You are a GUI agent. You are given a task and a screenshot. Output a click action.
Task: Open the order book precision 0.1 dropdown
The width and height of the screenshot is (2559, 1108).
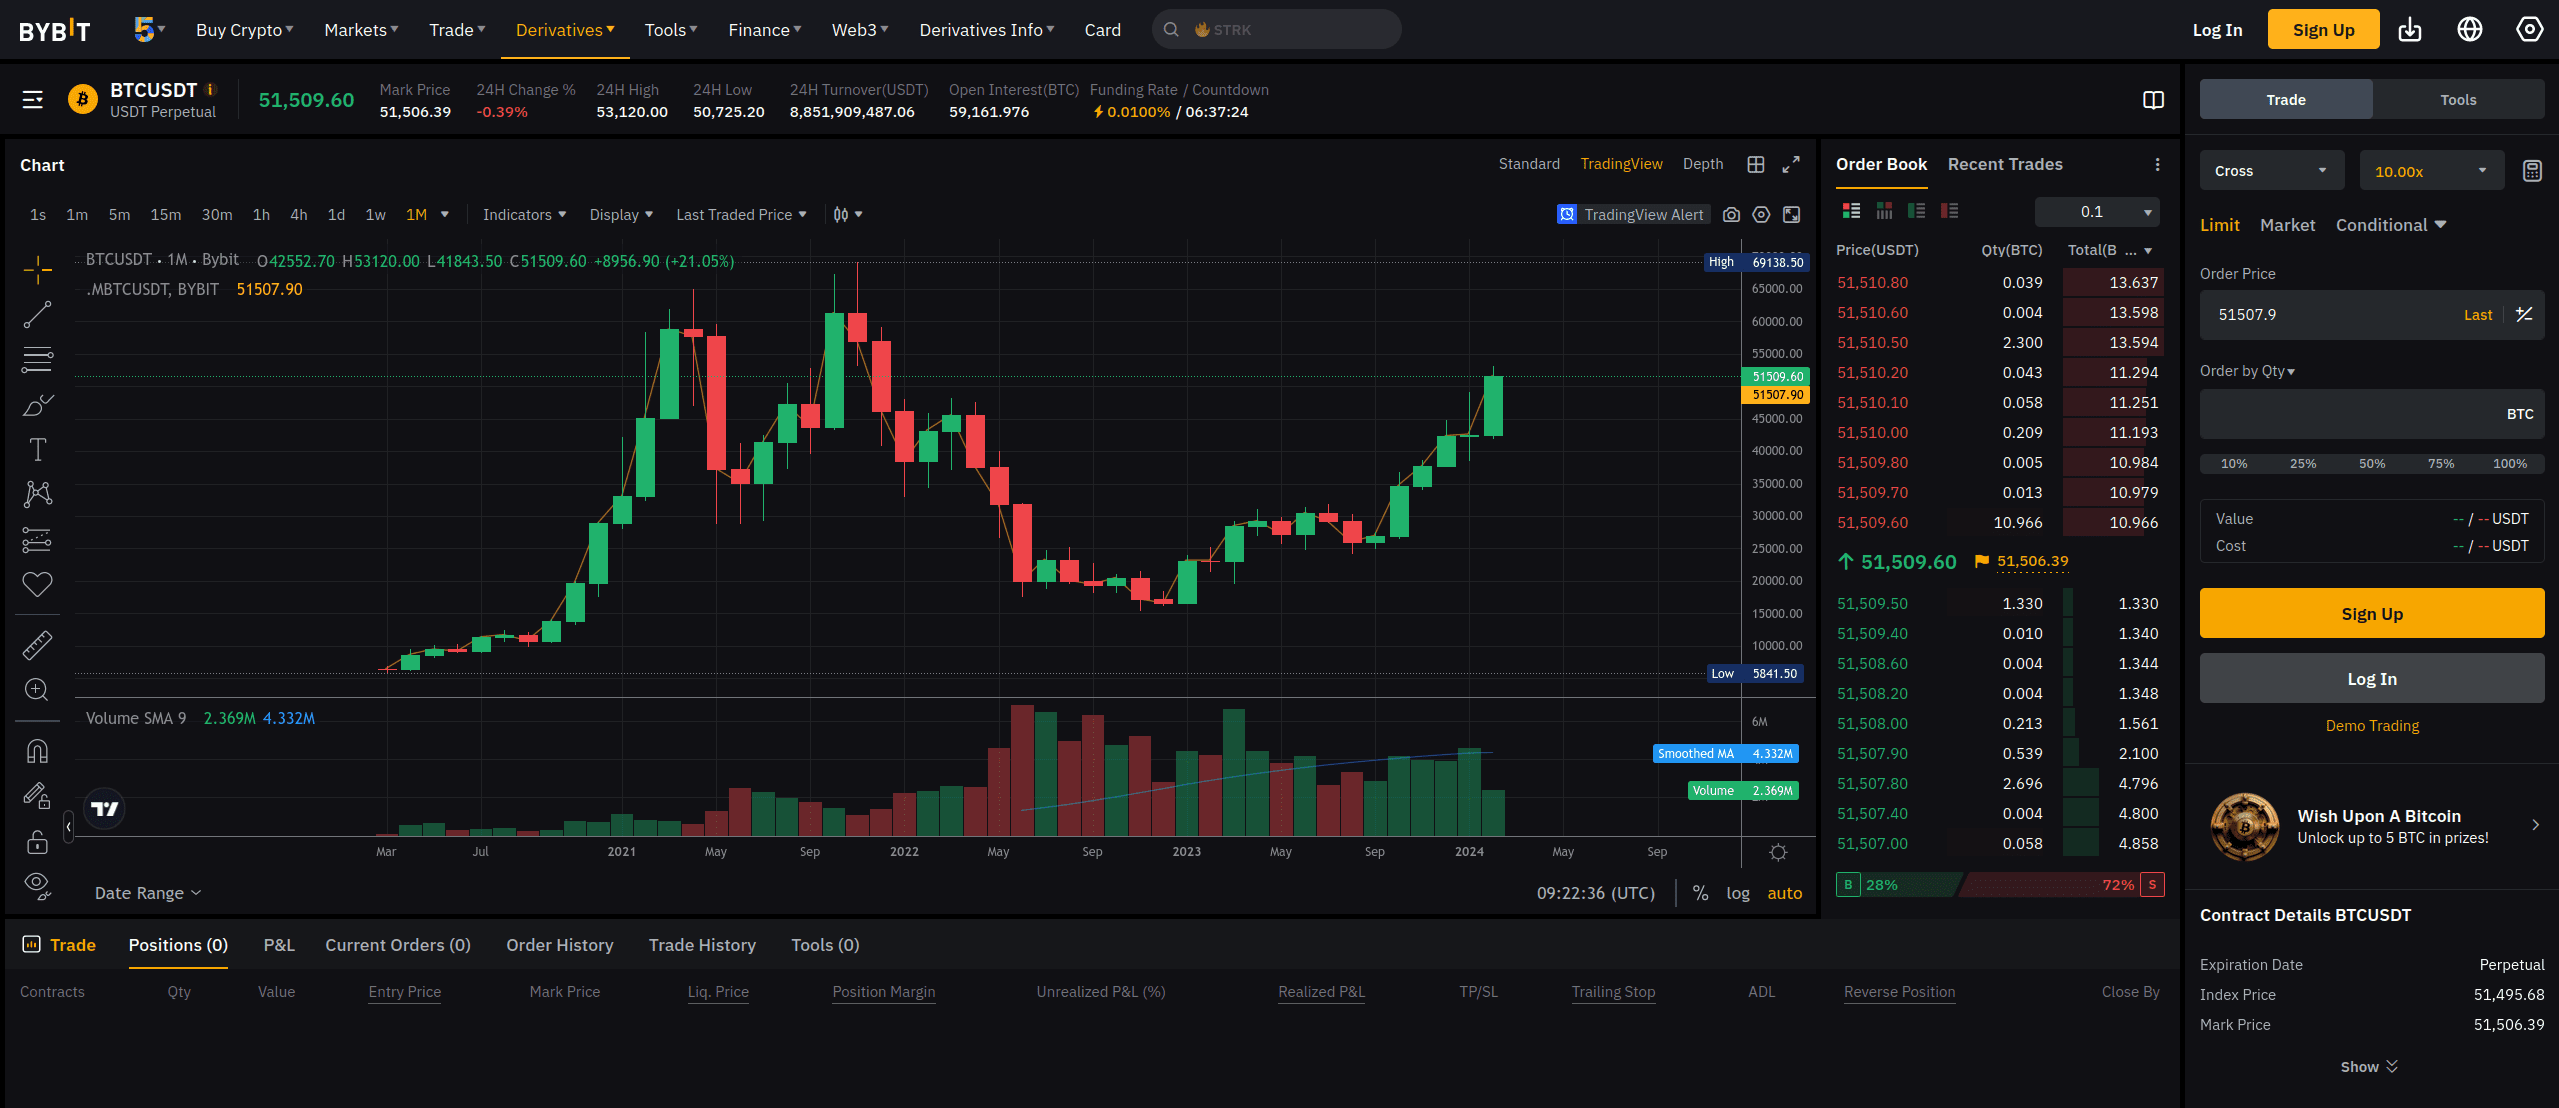[2096, 211]
